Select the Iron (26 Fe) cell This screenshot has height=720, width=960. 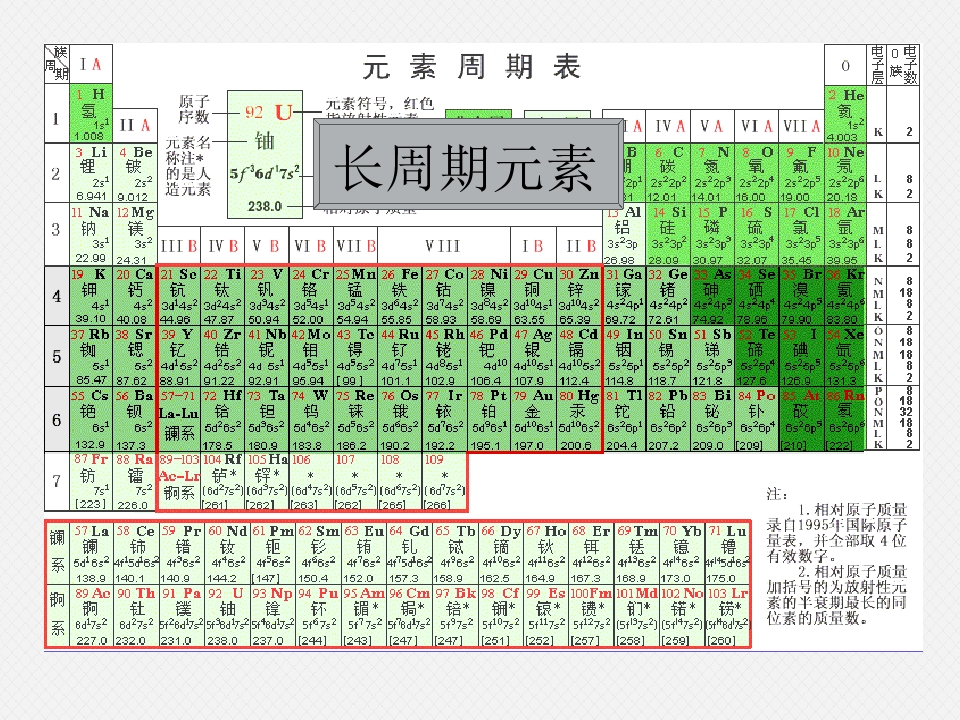tap(400, 296)
